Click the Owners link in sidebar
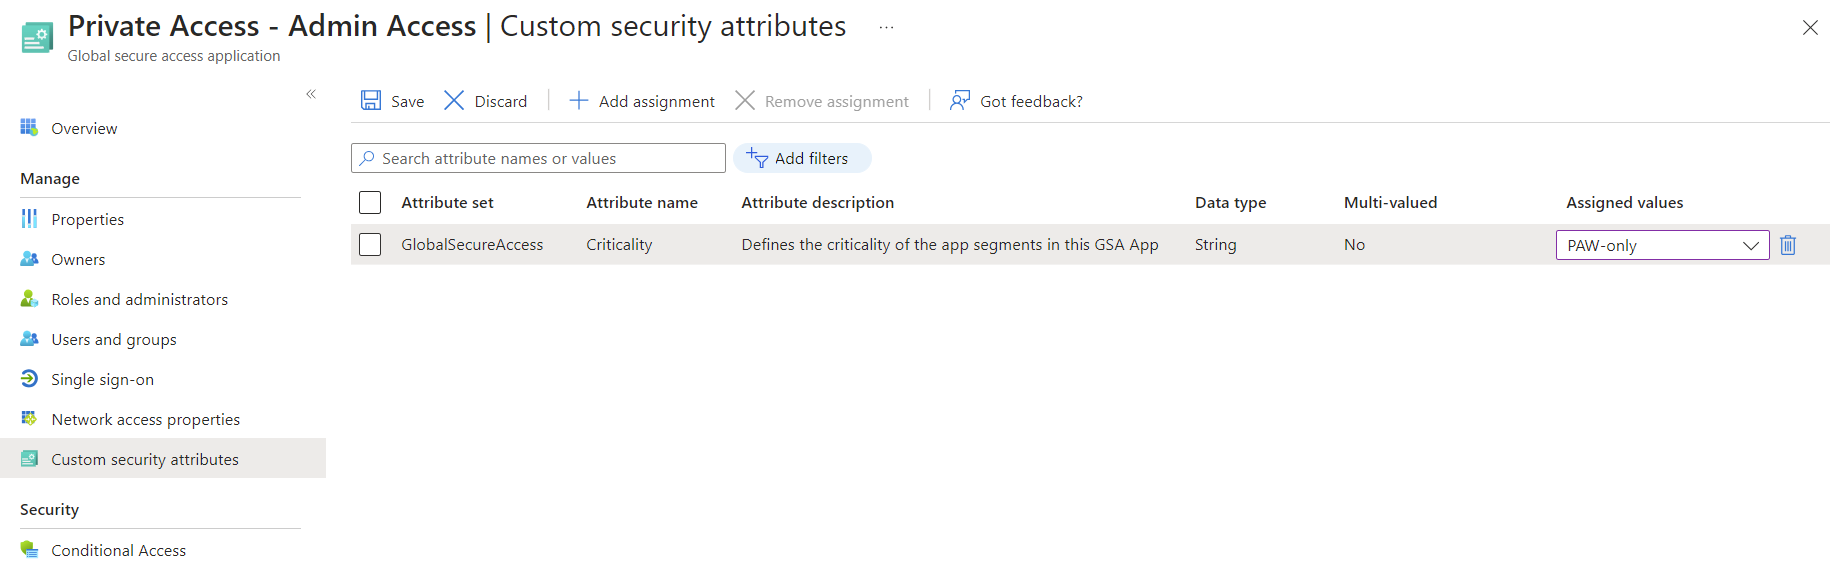 [x=78, y=259]
